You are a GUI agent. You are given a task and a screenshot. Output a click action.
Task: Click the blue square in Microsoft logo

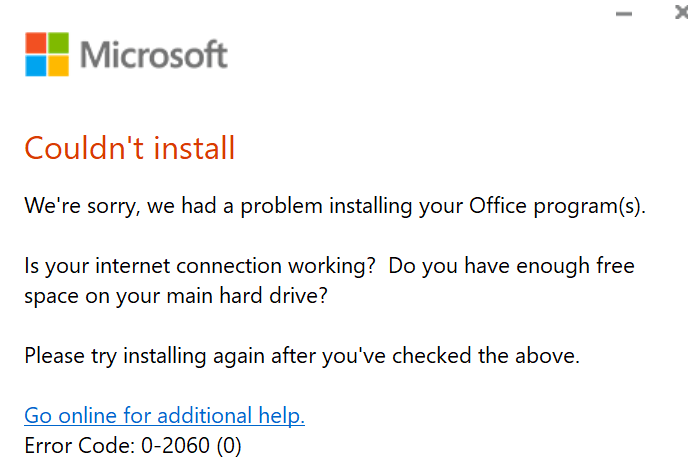pos(35,66)
